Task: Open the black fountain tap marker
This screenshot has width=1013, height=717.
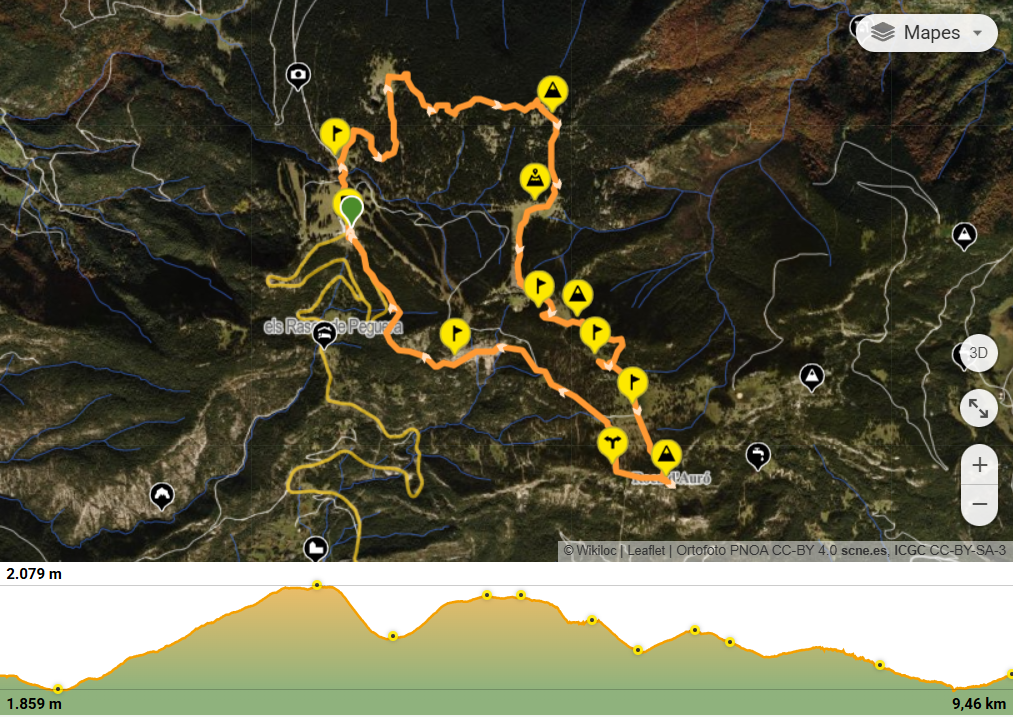Action: (x=758, y=457)
